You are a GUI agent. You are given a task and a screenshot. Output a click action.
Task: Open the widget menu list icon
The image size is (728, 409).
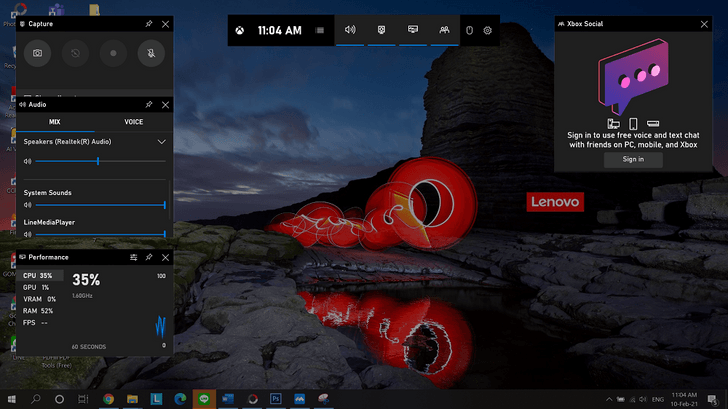click(x=319, y=31)
